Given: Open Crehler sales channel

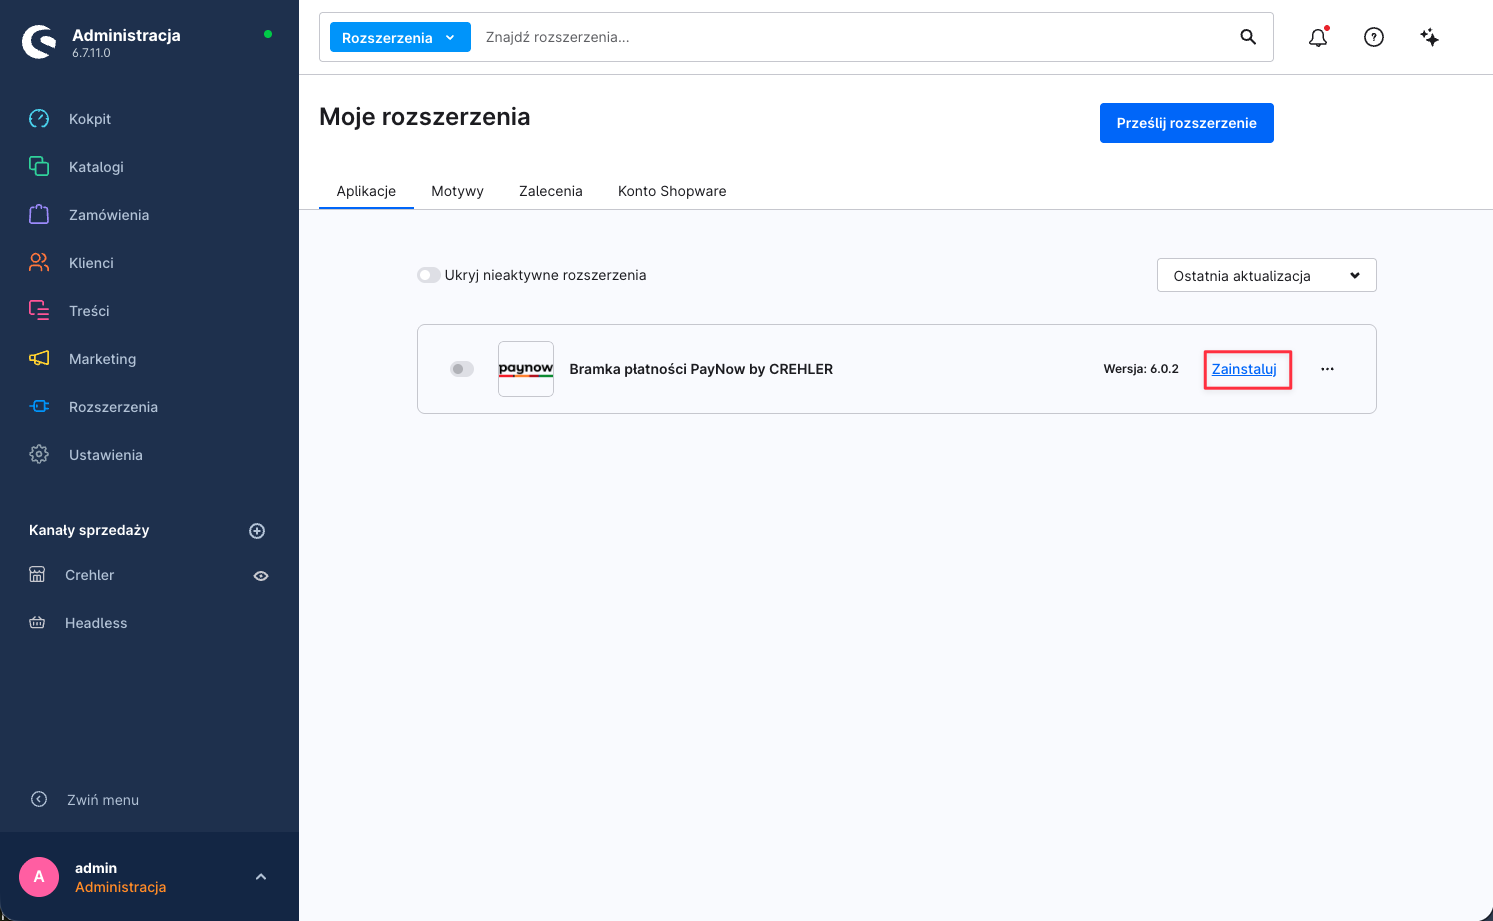Looking at the screenshot, I should click(89, 575).
